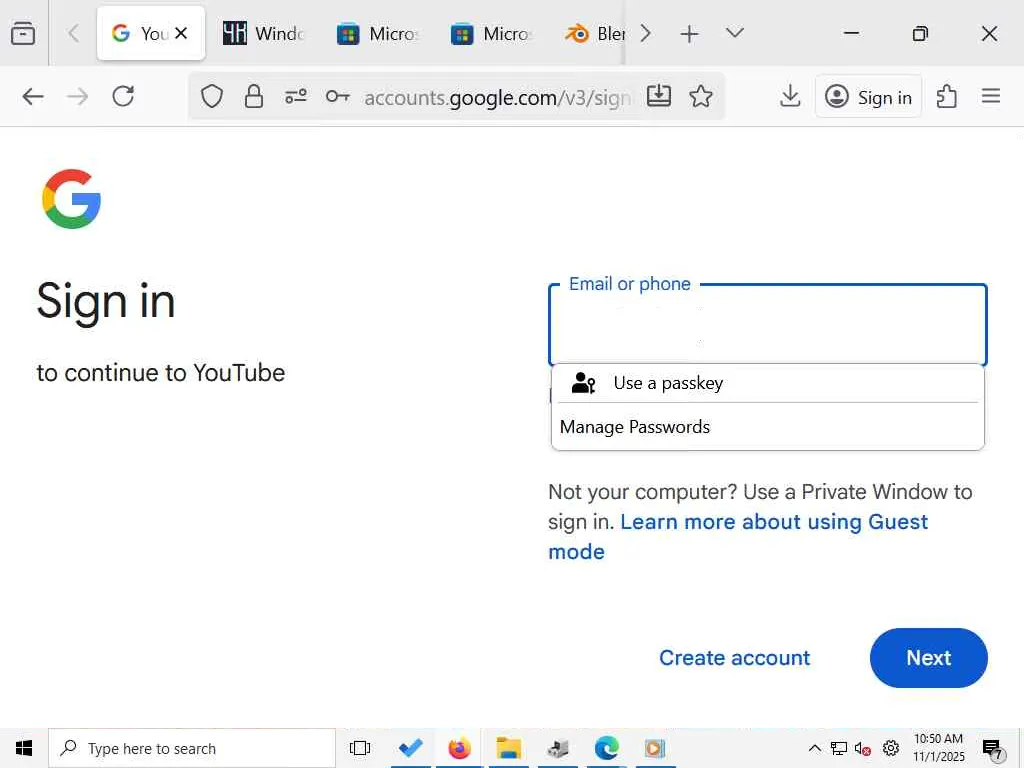Reload the current page
Viewport: 1024px width, 768px height.
(123, 97)
